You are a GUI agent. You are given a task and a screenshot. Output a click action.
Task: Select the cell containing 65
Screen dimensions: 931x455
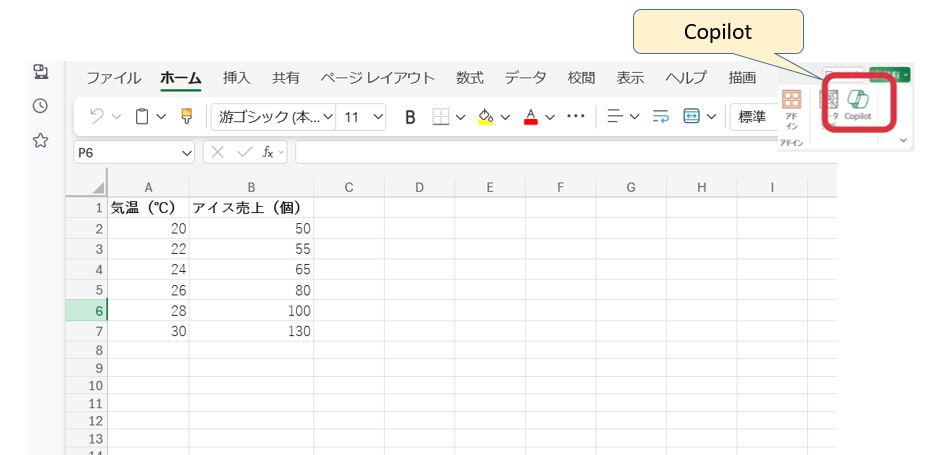252,269
